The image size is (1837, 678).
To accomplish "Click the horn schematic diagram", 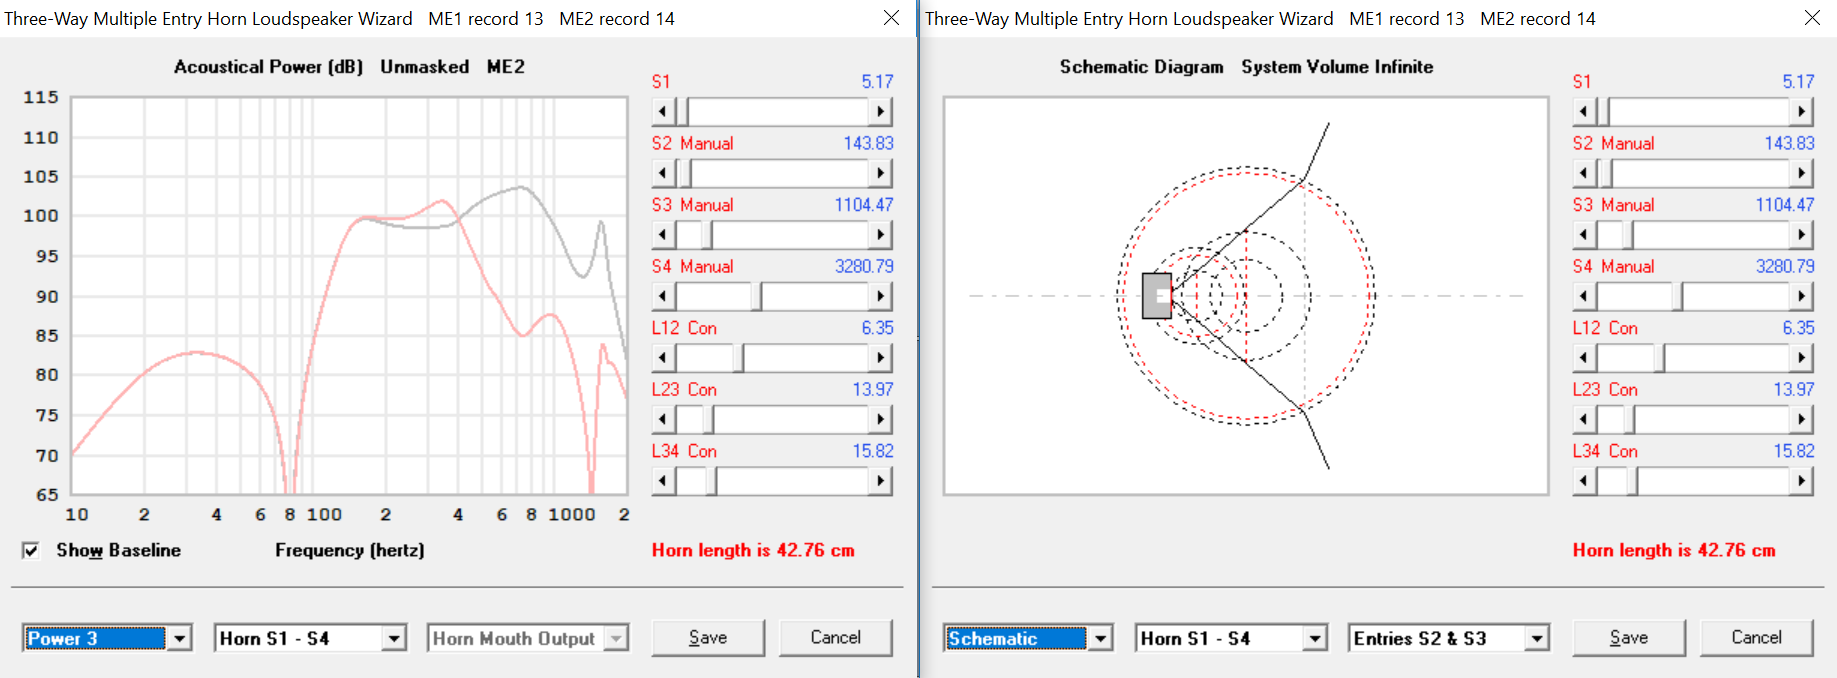I will [x=1246, y=296].
